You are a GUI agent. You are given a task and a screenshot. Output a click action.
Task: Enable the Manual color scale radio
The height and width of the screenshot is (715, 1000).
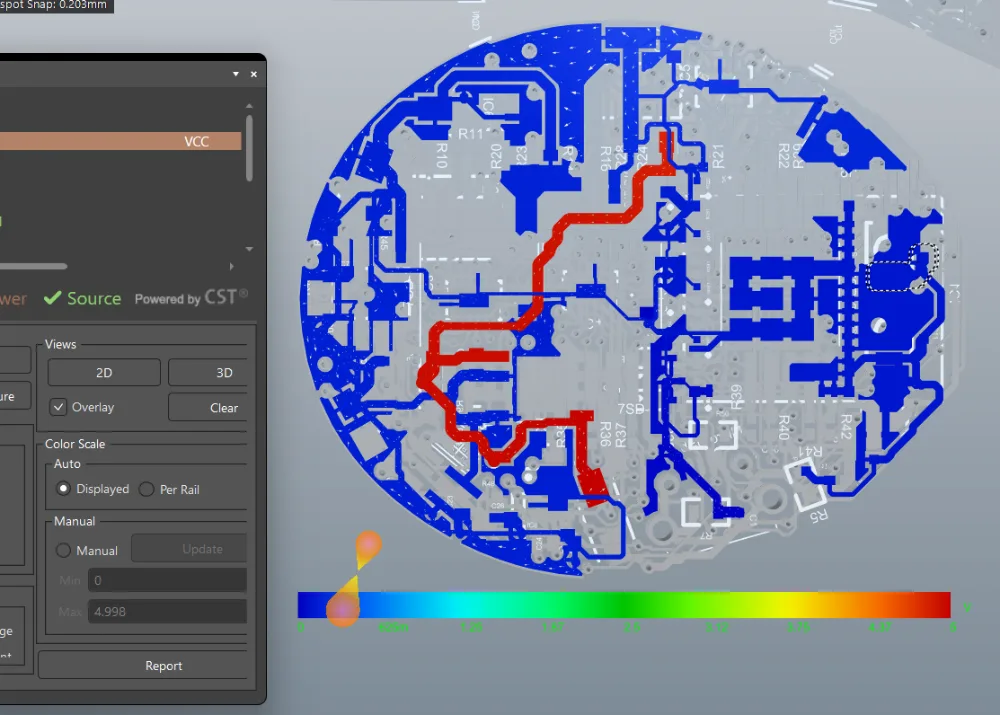pos(63,550)
